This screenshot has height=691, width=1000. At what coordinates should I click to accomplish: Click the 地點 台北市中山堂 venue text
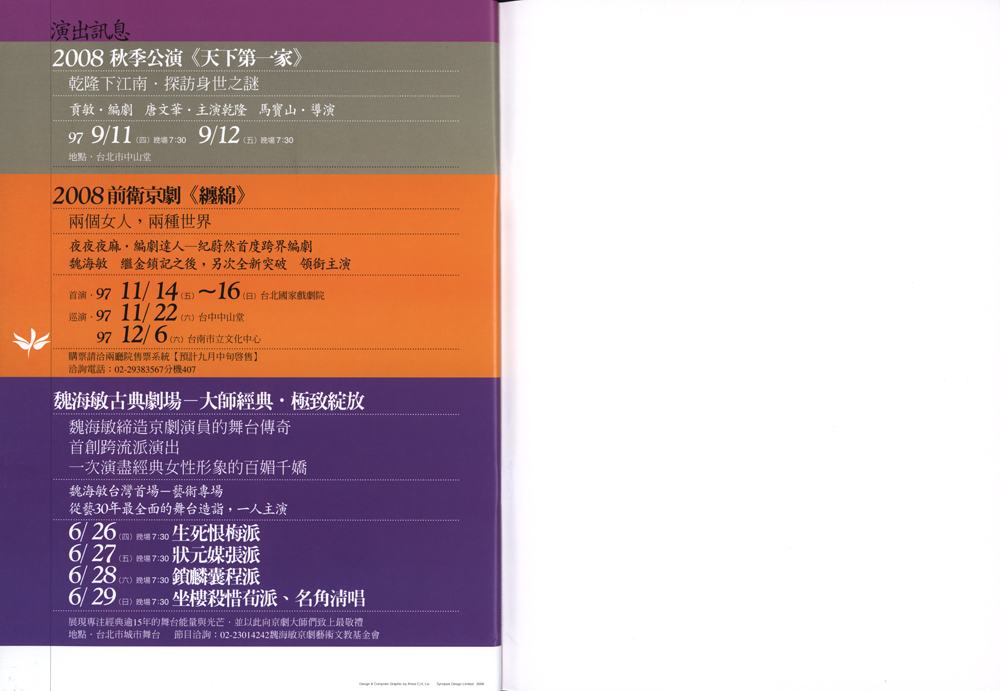(110, 156)
